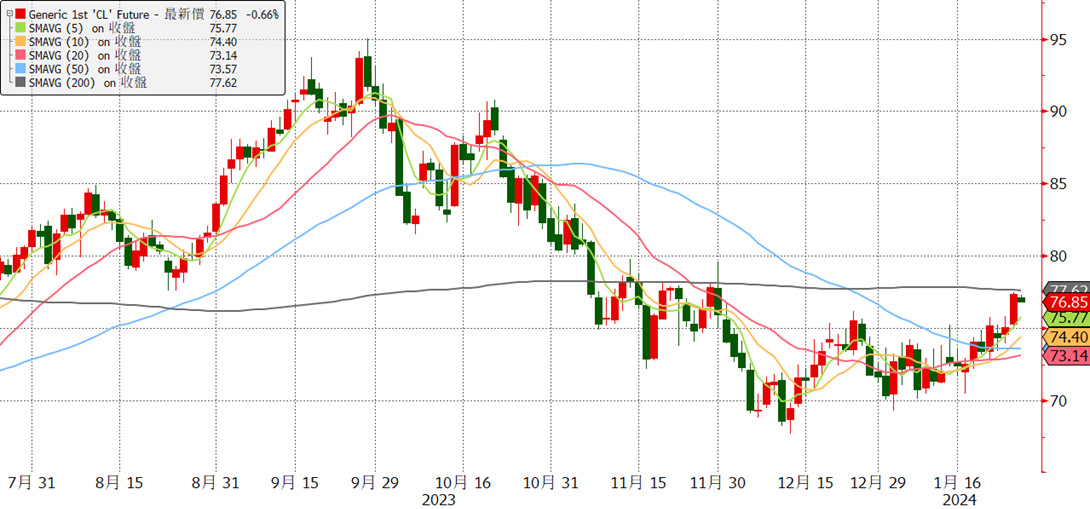Click the blue SMAVG (50) legend swatch
The image size is (1090, 509).
point(21,70)
